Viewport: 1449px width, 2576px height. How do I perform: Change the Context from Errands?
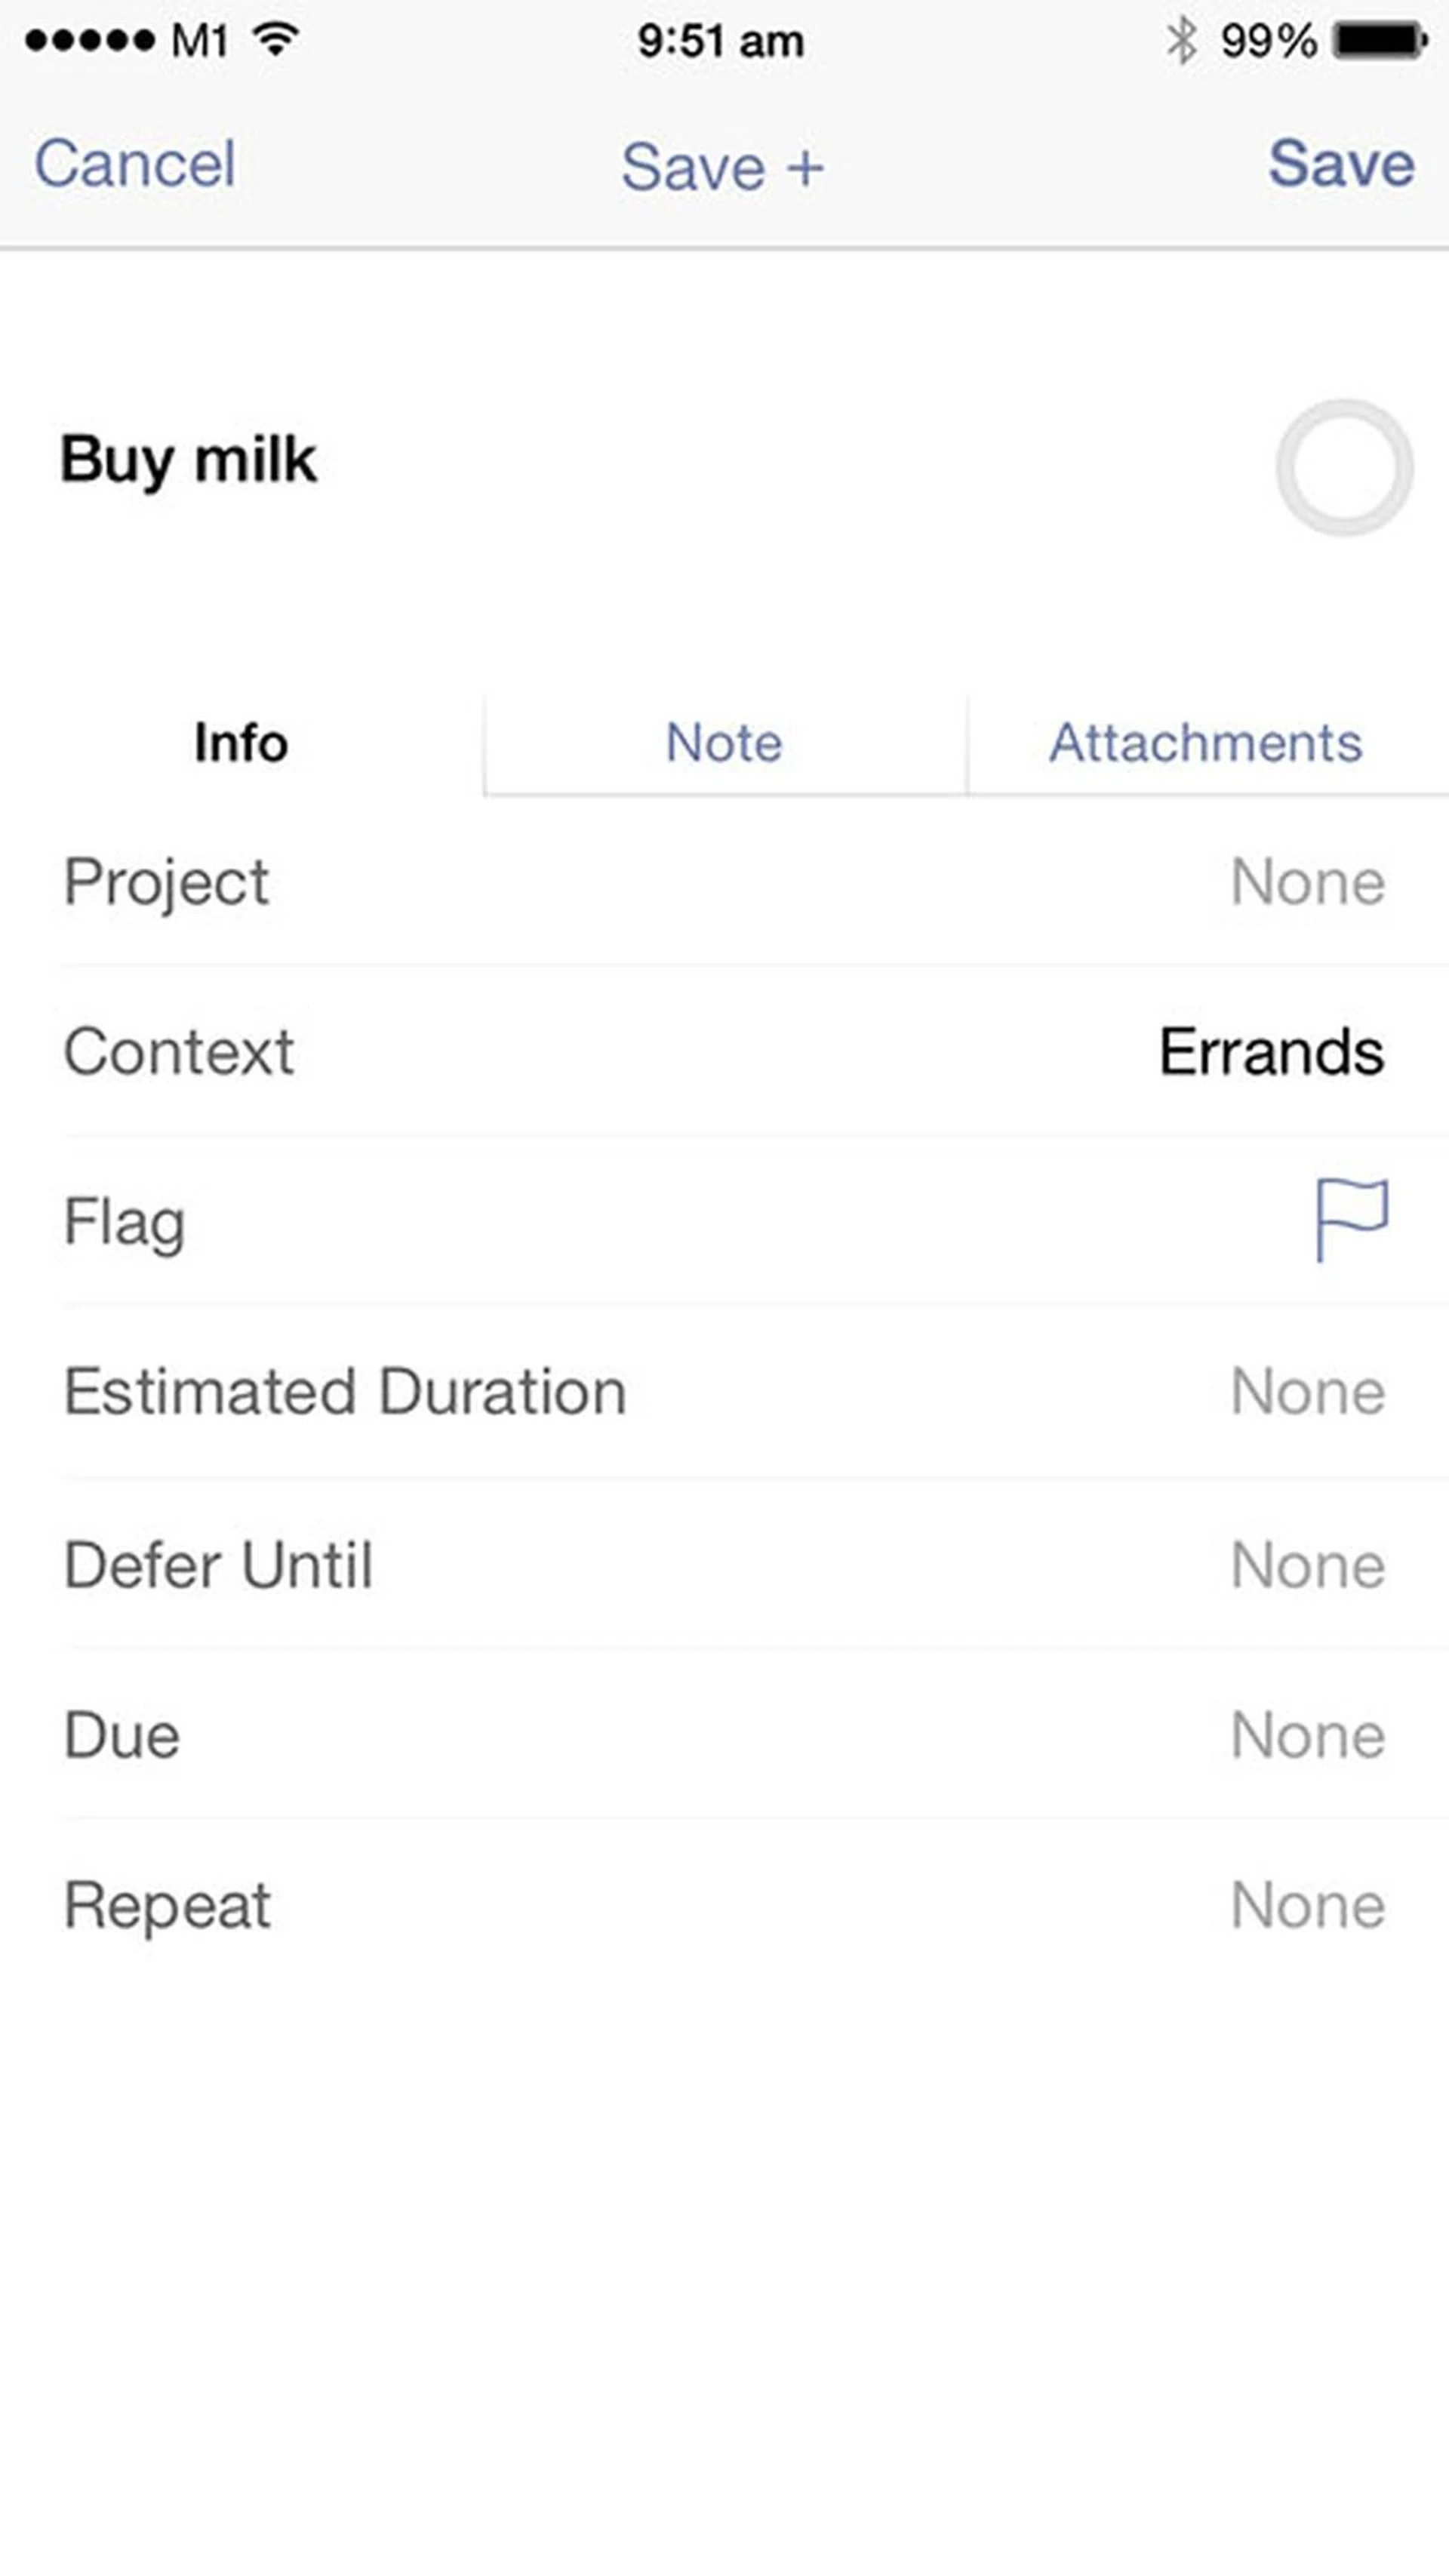724,1052
